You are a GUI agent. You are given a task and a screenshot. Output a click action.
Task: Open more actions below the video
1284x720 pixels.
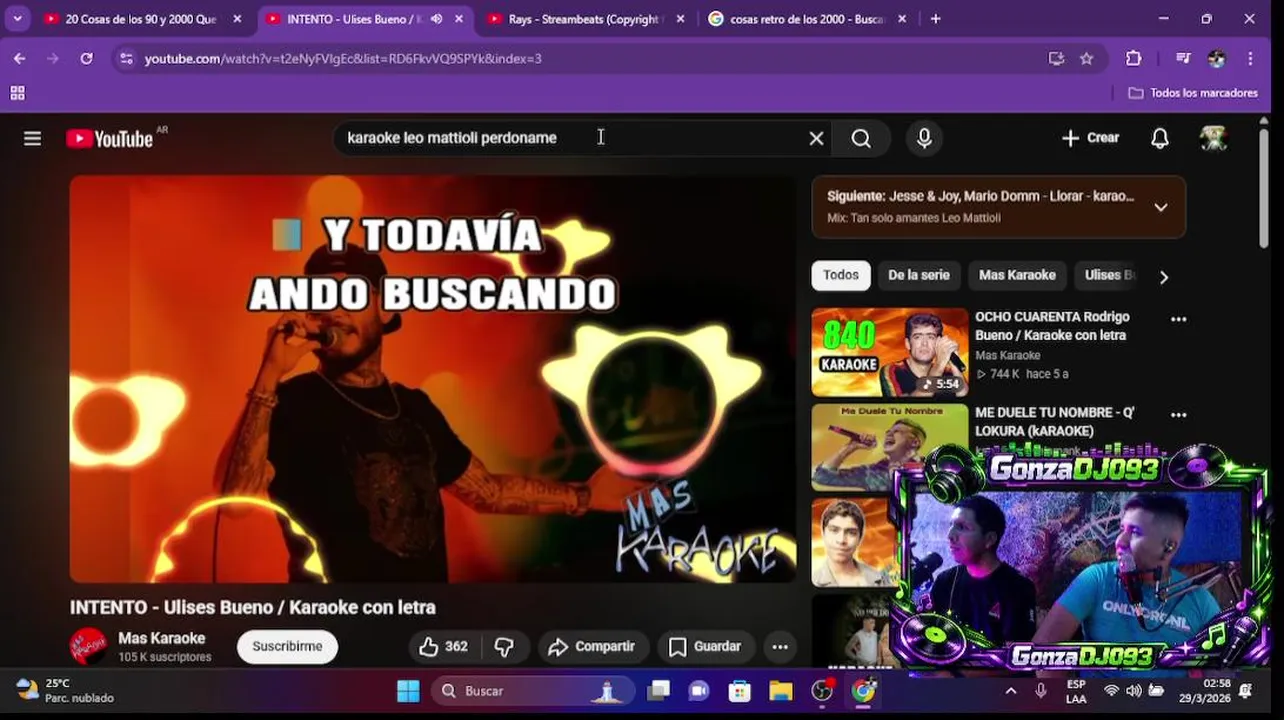(x=780, y=646)
